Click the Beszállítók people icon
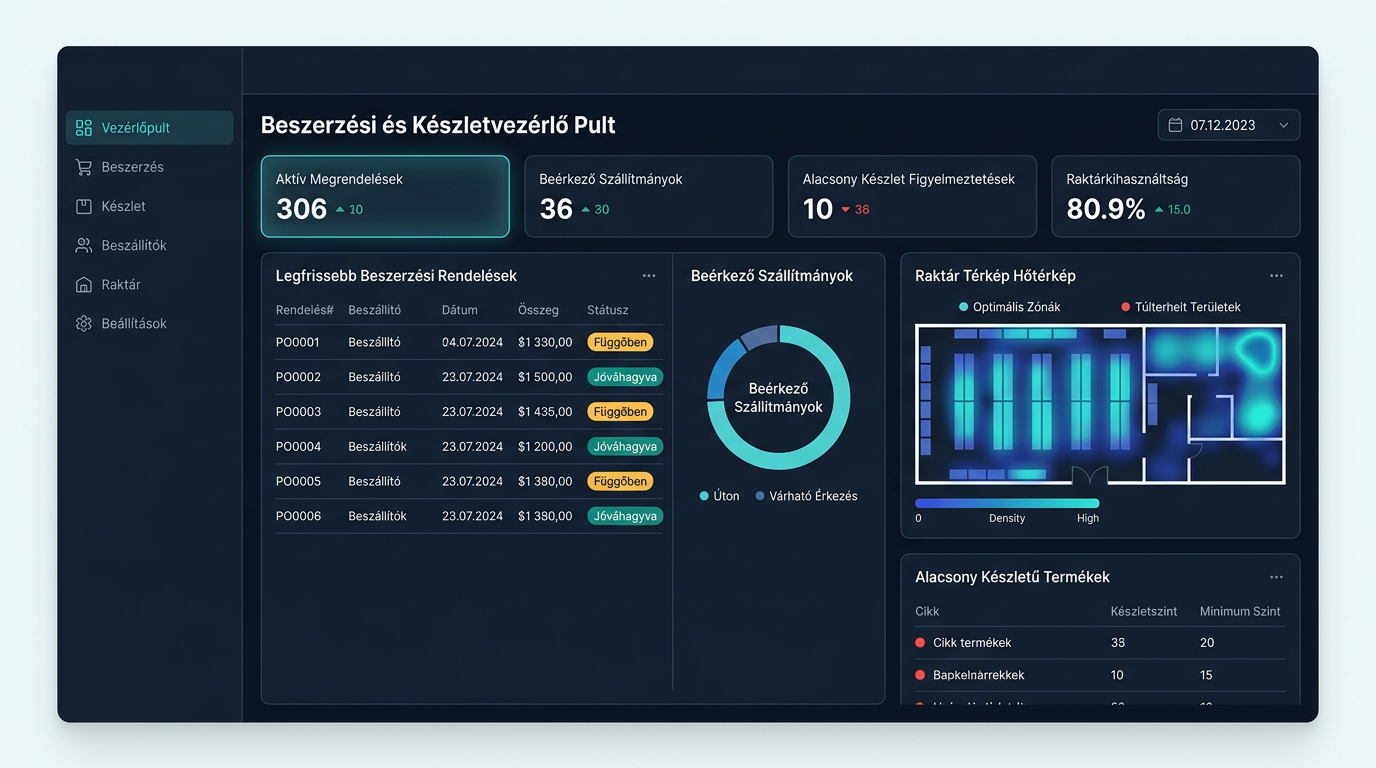 point(84,245)
